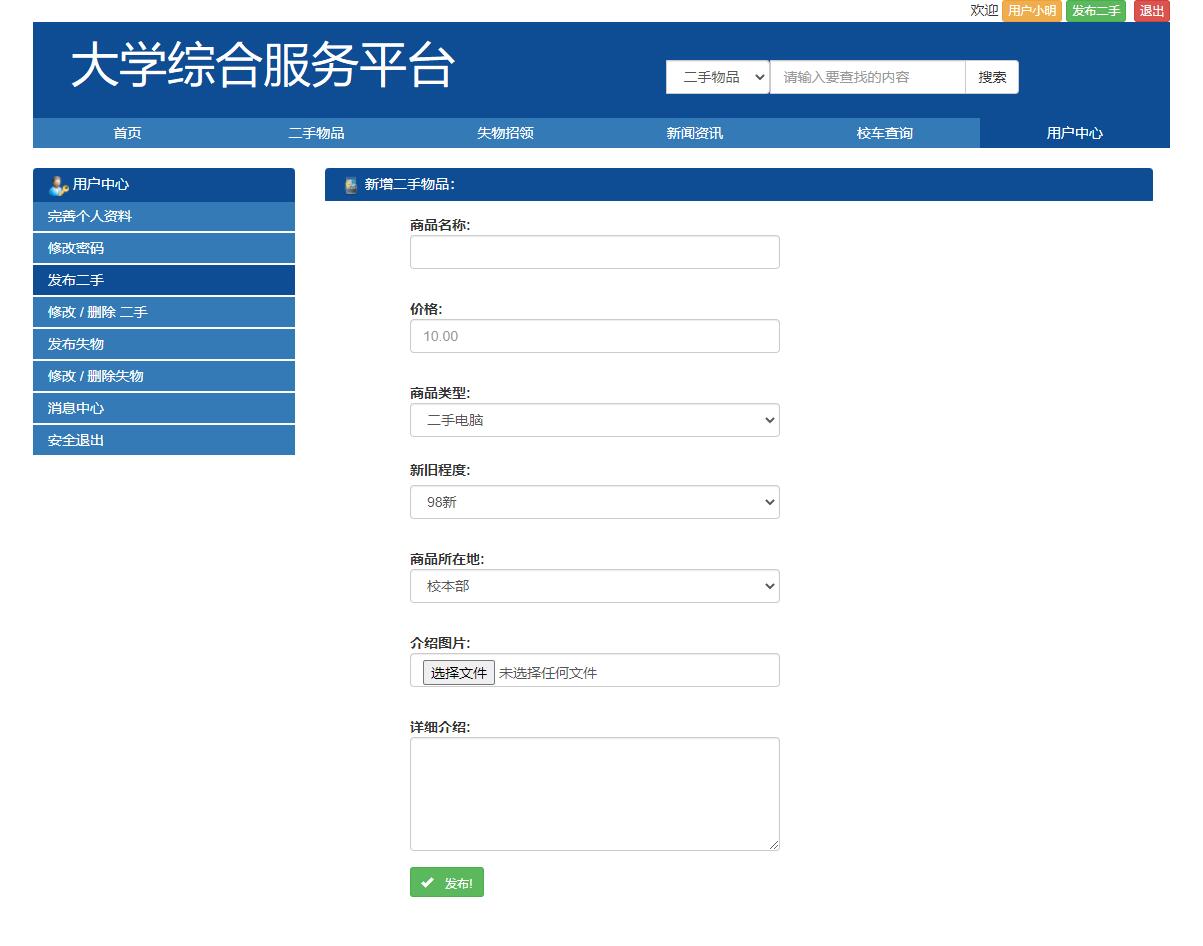
Task: Open the 新旧程度 dropdown showing 98新
Action: (594, 502)
